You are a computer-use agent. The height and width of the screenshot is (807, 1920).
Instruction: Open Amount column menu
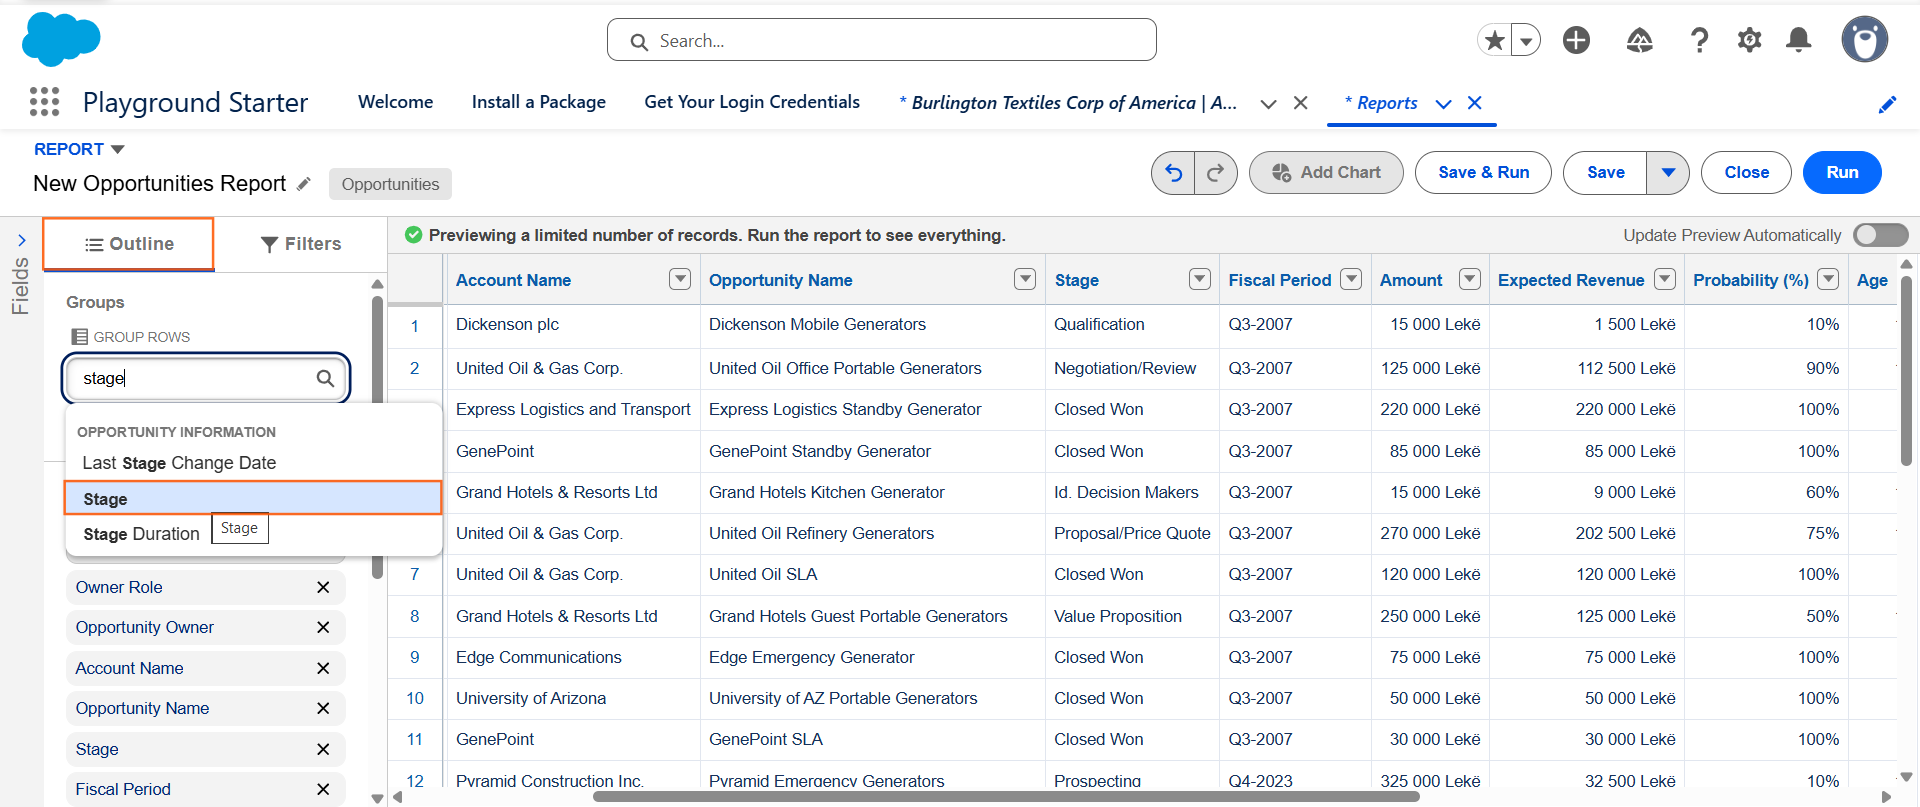1470,279
